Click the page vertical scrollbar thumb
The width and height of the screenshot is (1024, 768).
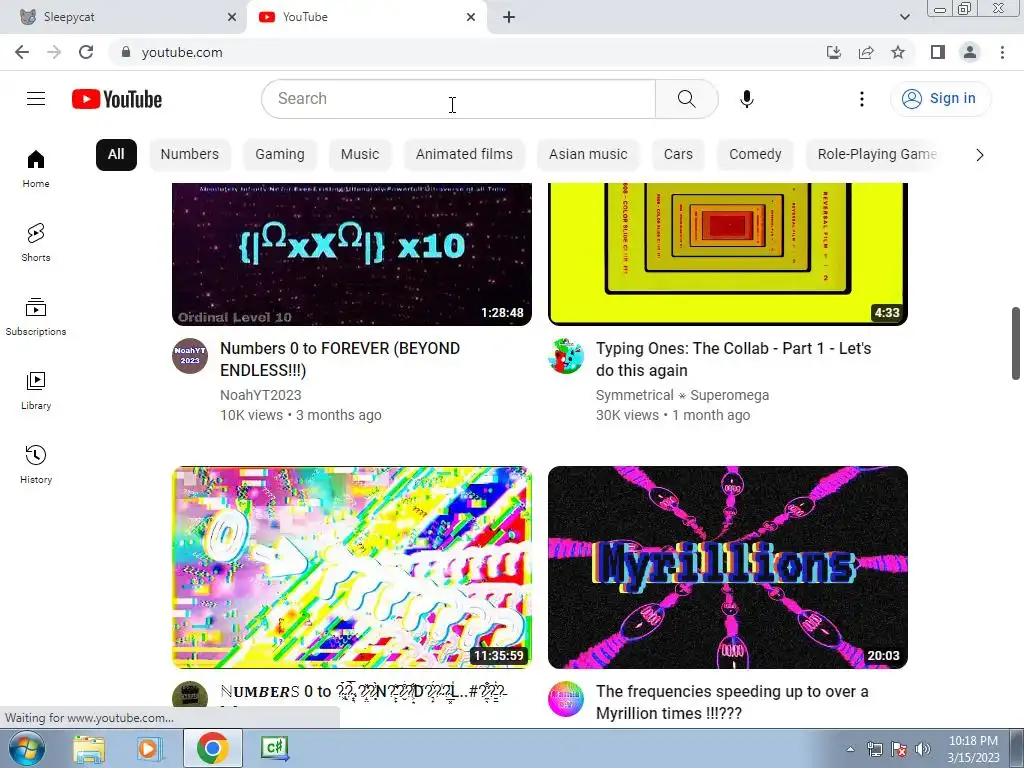click(x=1016, y=343)
